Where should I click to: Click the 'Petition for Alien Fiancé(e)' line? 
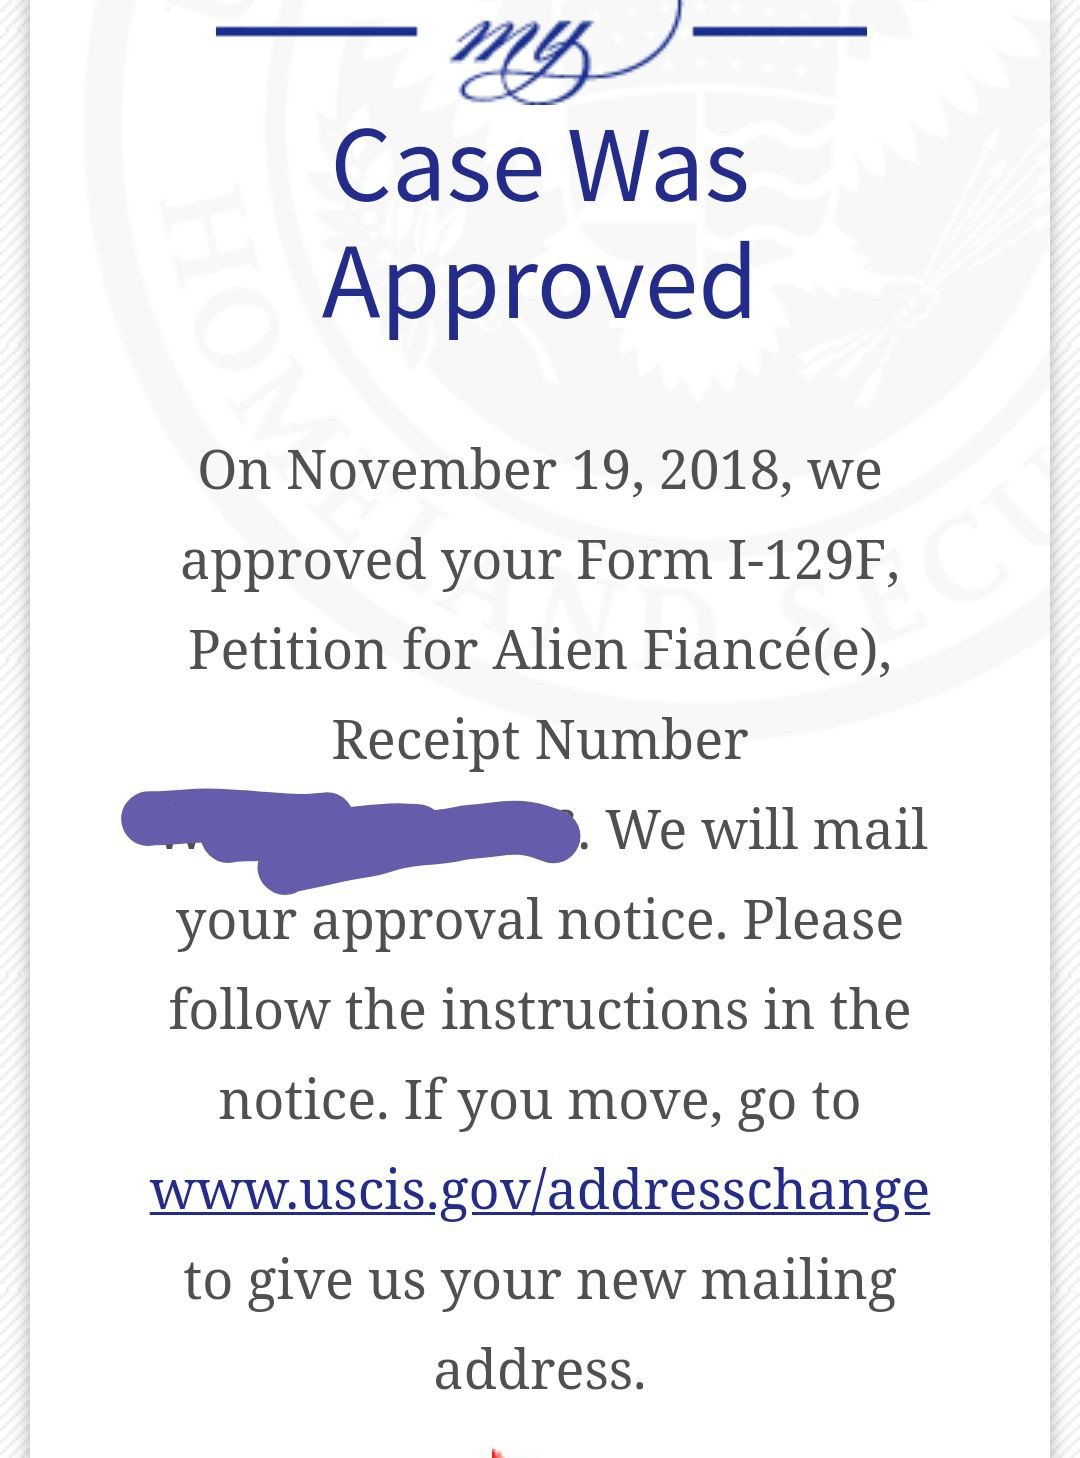pos(540,650)
